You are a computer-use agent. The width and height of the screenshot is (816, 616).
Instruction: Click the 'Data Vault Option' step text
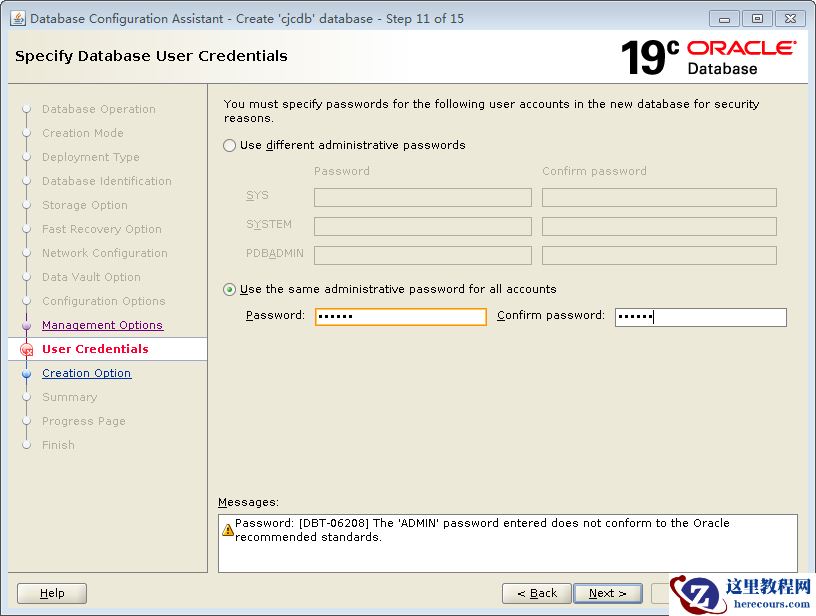coord(91,277)
